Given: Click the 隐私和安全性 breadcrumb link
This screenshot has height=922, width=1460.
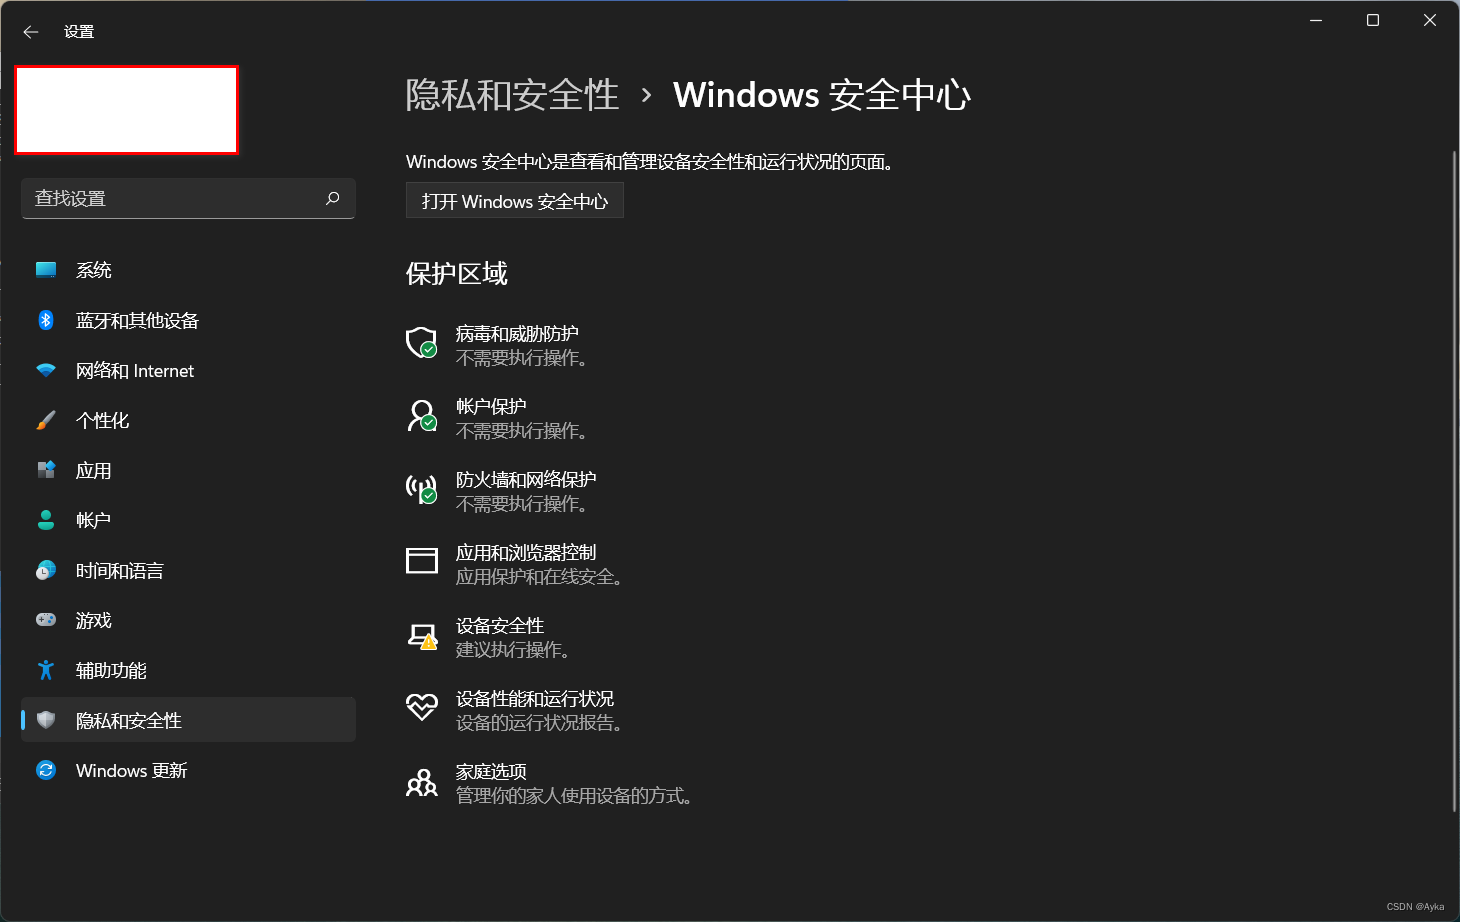Looking at the screenshot, I should pyautogui.click(x=512, y=95).
